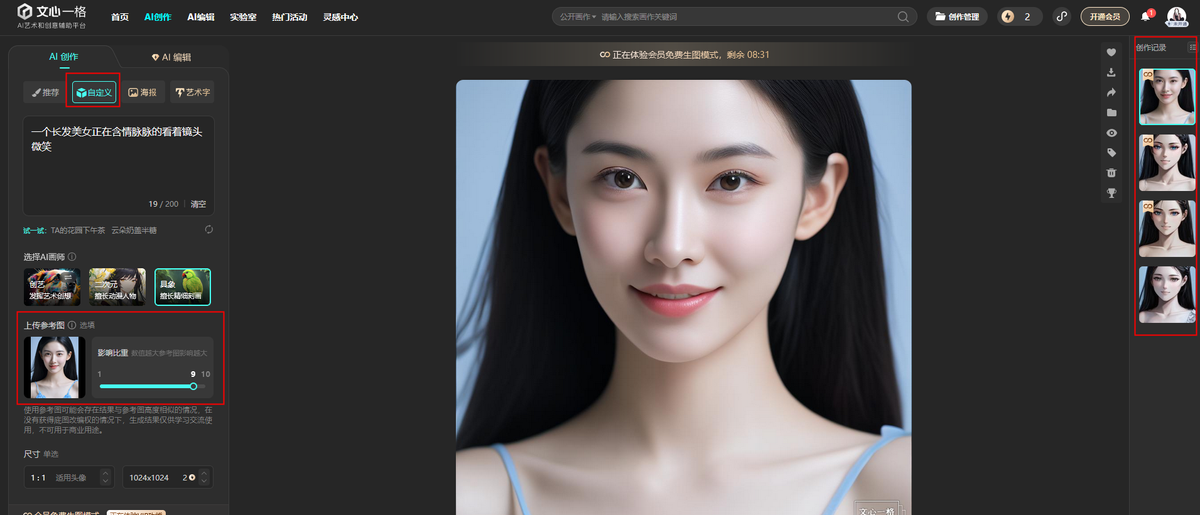The width and height of the screenshot is (1200, 515).
Task: Open 创作管理 button
Action: pyautogui.click(x=957, y=16)
